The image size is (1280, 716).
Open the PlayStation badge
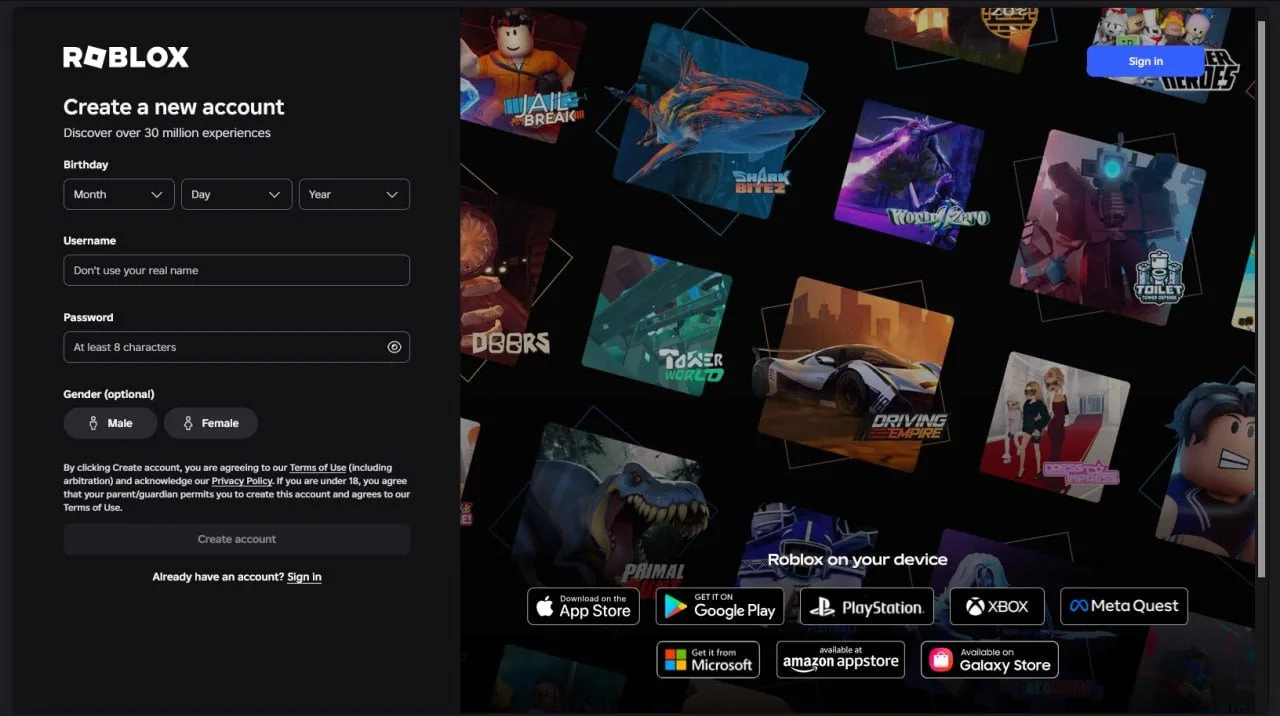(867, 606)
